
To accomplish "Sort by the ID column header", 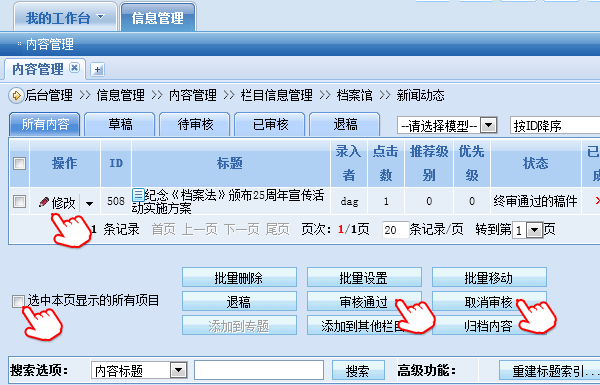I will click(x=116, y=163).
